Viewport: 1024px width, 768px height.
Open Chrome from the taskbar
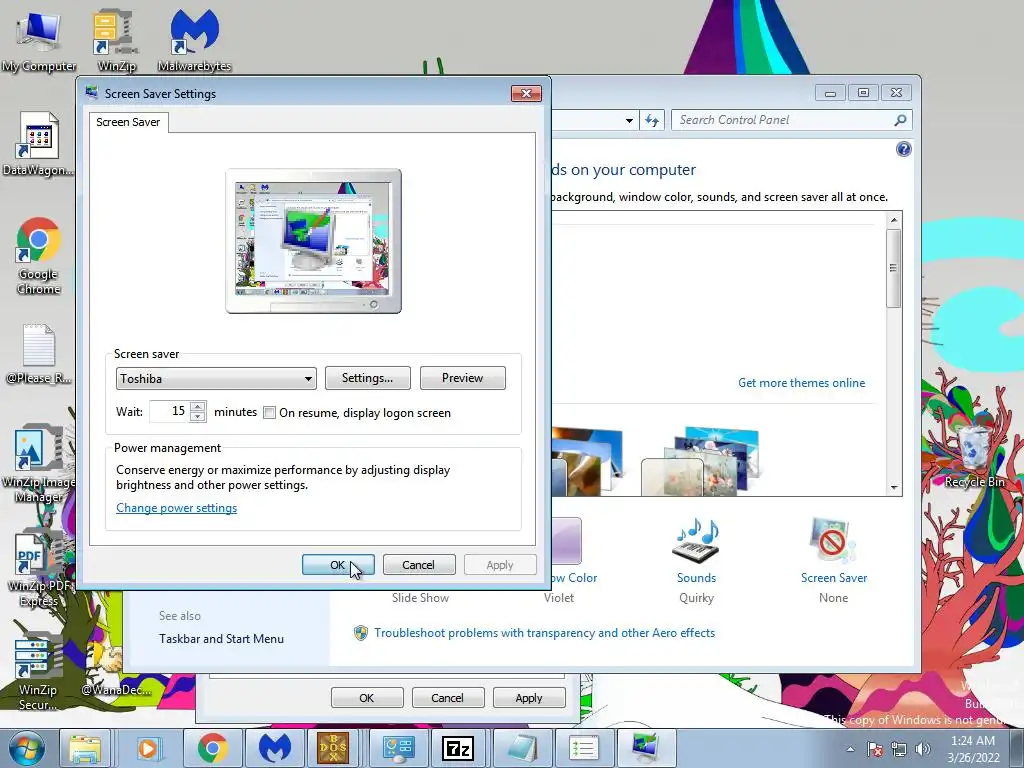click(x=212, y=748)
